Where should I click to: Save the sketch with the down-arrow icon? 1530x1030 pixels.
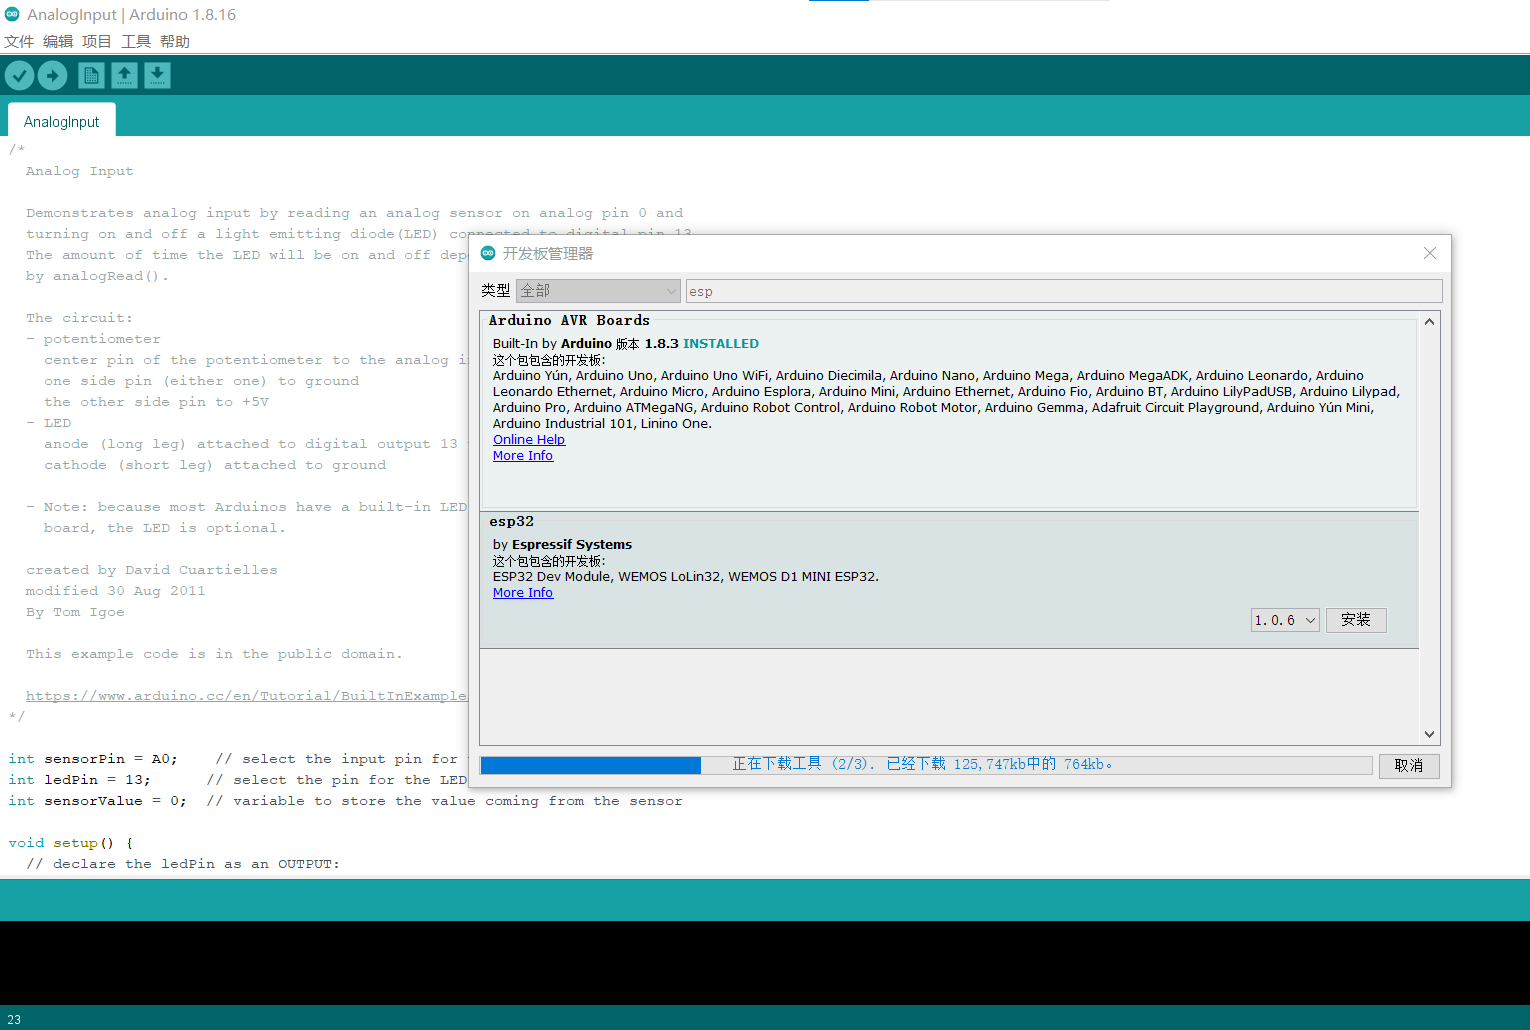157,75
